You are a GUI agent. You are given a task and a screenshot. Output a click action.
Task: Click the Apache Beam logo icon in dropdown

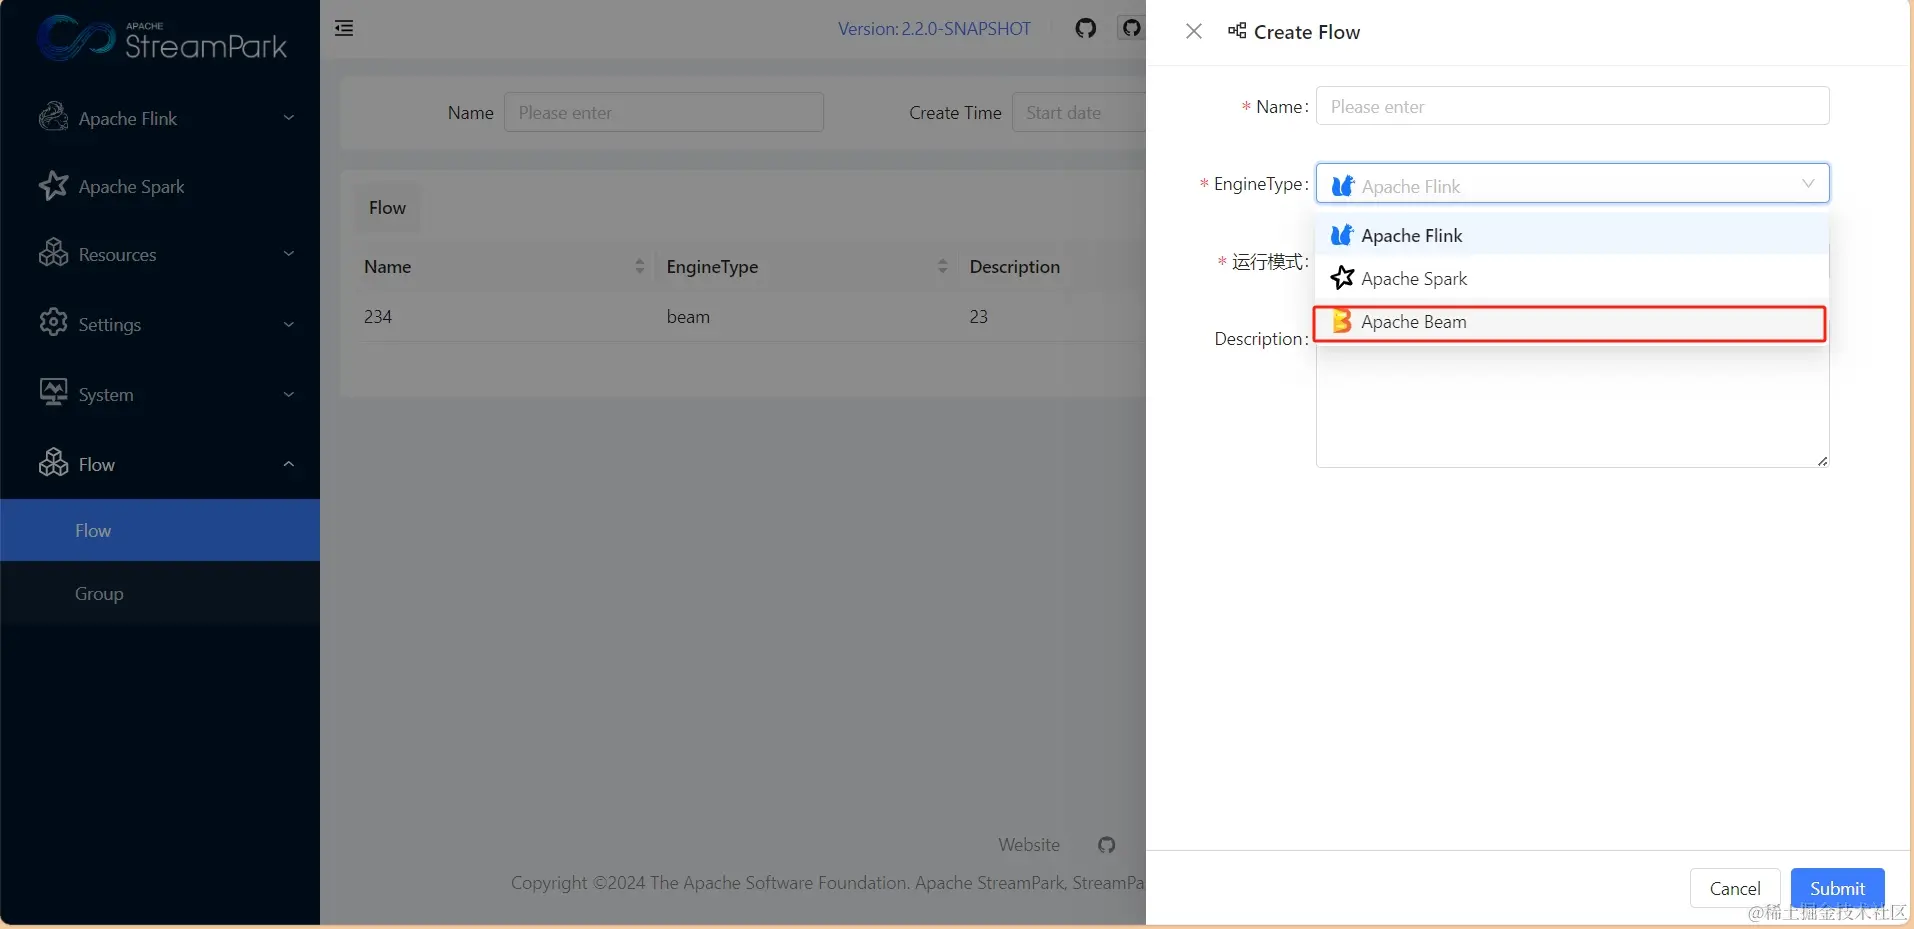pos(1342,321)
